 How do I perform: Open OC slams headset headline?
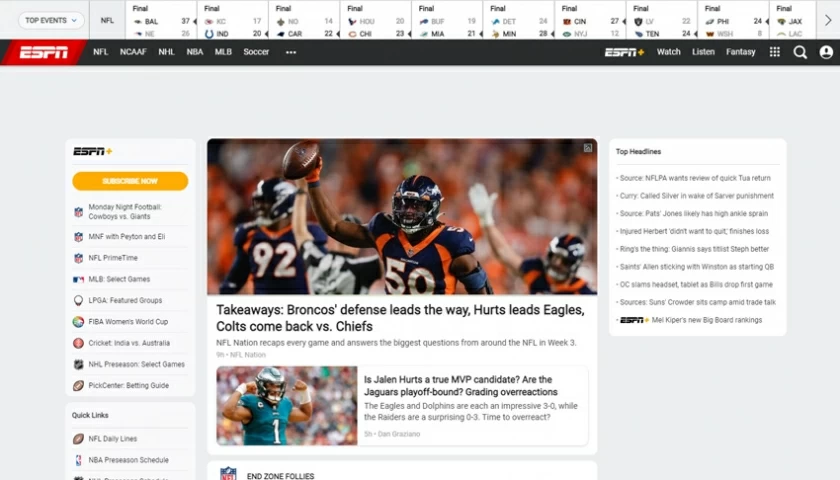coord(696,284)
